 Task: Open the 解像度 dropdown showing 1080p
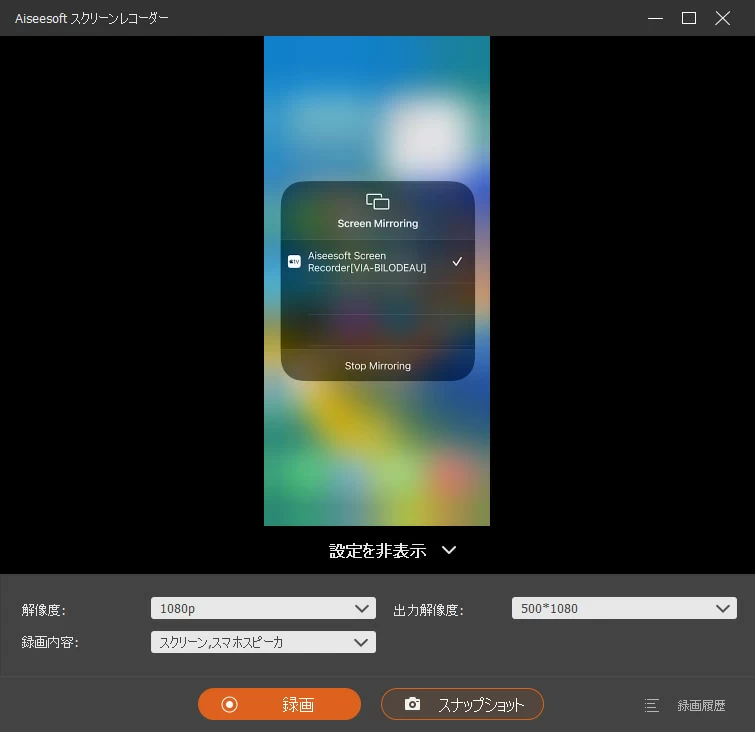click(x=263, y=608)
